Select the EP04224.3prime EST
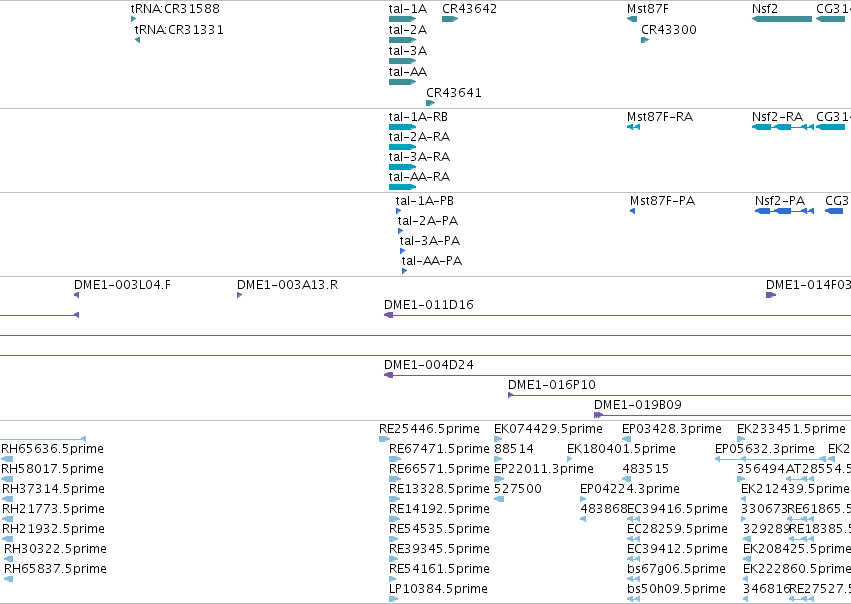Image resolution: width=851 pixels, height=604 pixels. point(583,500)
